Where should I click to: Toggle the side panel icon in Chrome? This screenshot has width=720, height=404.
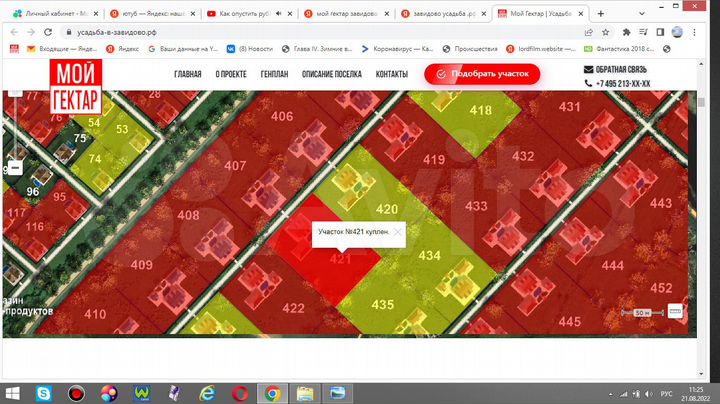(x=660, y=32)
